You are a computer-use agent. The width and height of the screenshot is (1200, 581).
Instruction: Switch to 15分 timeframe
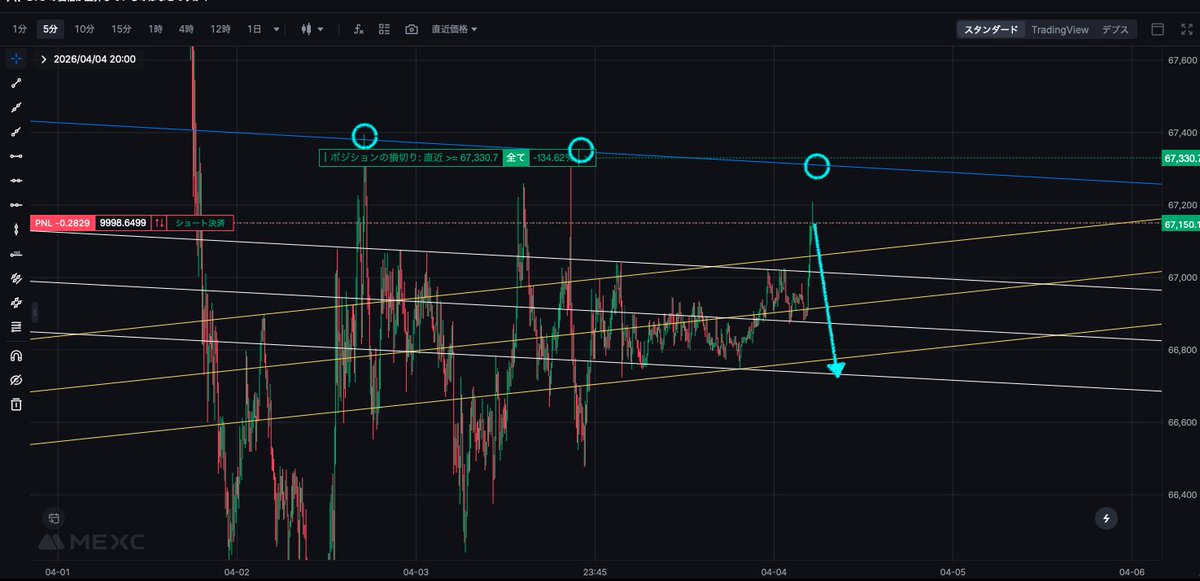click(121, 29)
